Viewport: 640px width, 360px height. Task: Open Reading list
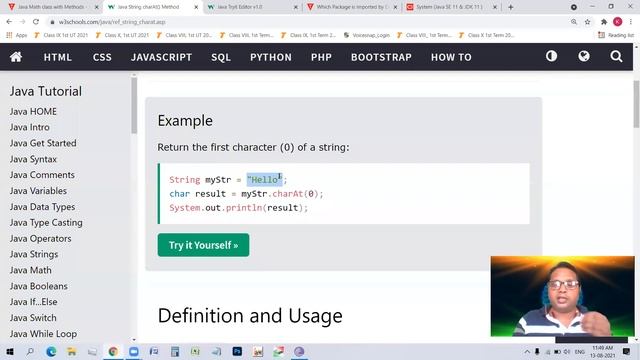pyautogui.click(x=616, y=36)
